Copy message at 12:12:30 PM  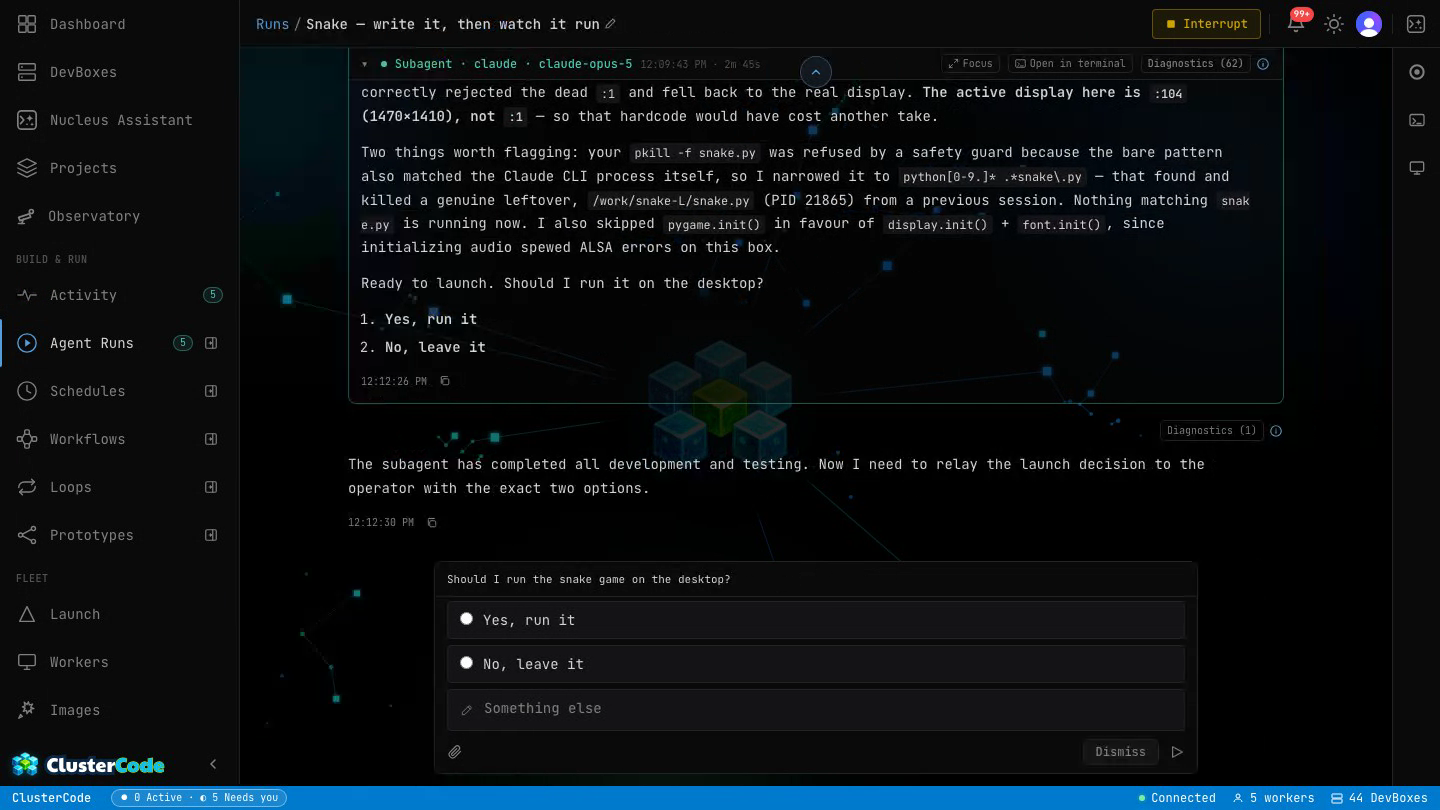pos(432,523)
